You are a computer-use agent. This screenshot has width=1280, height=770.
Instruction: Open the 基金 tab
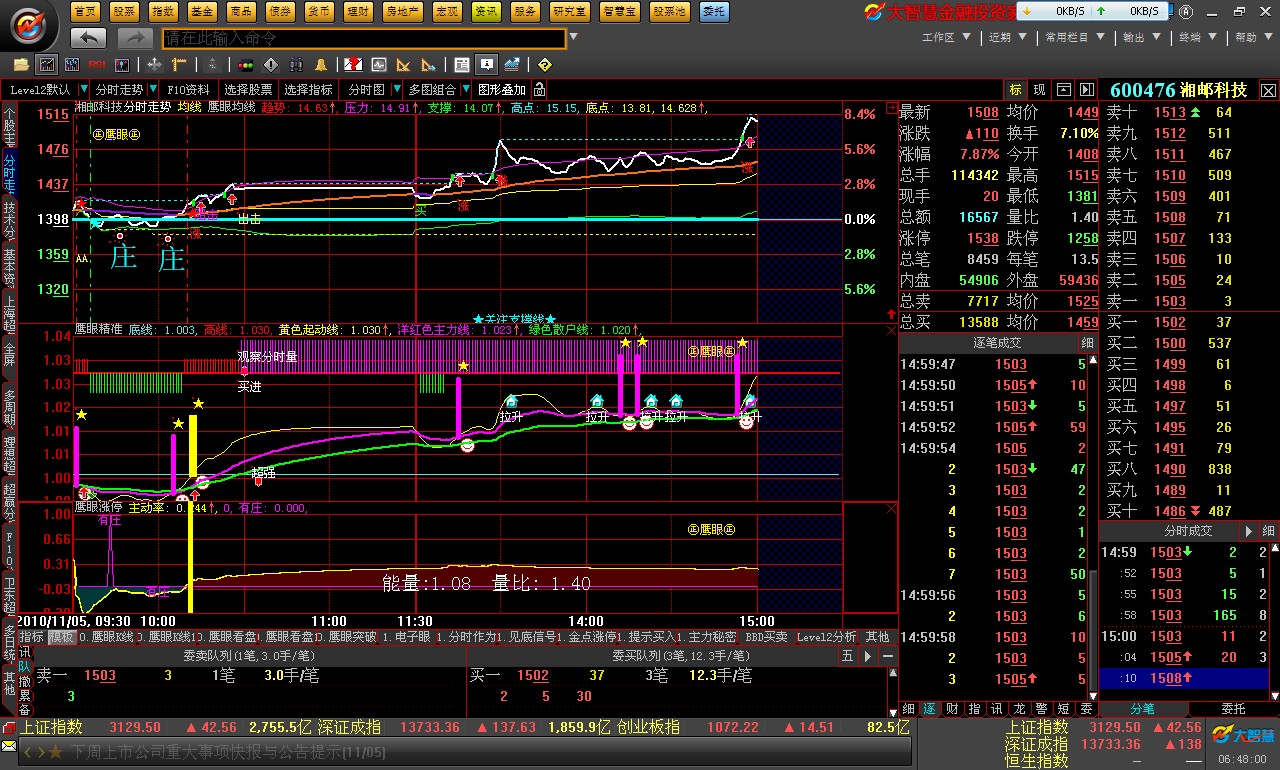[202, 12]
